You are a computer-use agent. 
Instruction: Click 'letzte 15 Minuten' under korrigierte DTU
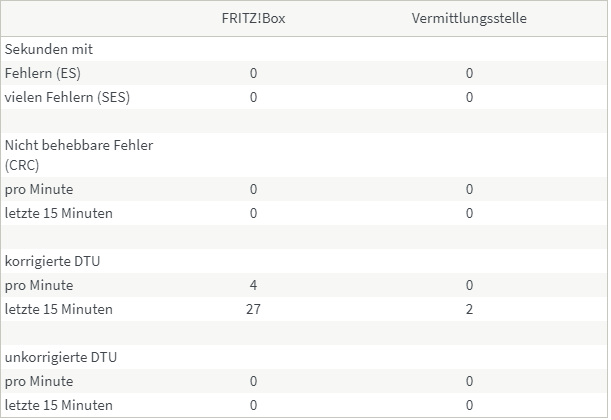pos(59,309)
